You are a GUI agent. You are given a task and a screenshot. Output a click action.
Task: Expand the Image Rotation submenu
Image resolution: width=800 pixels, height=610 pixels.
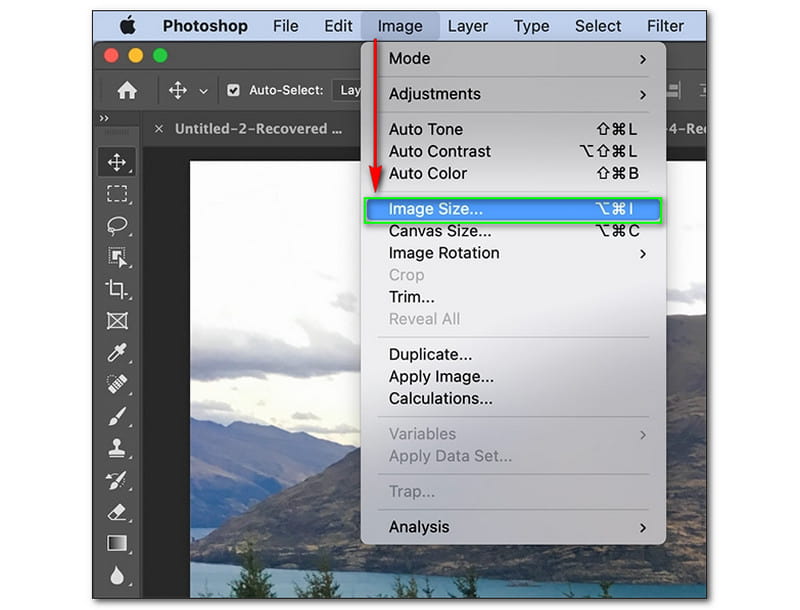point(512,253)
